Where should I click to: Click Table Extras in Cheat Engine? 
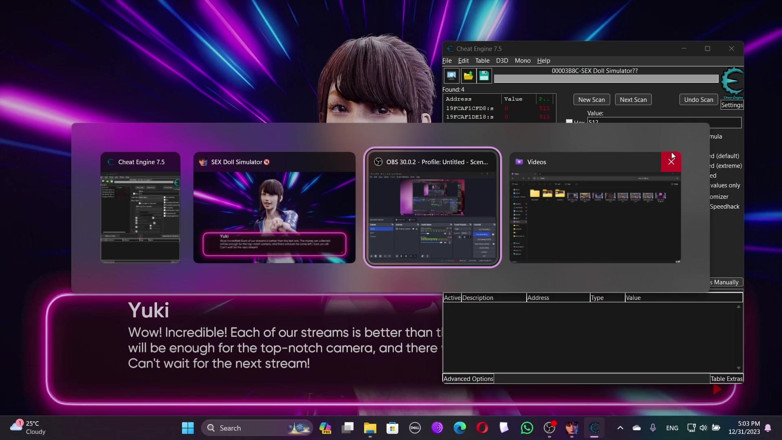726,379
